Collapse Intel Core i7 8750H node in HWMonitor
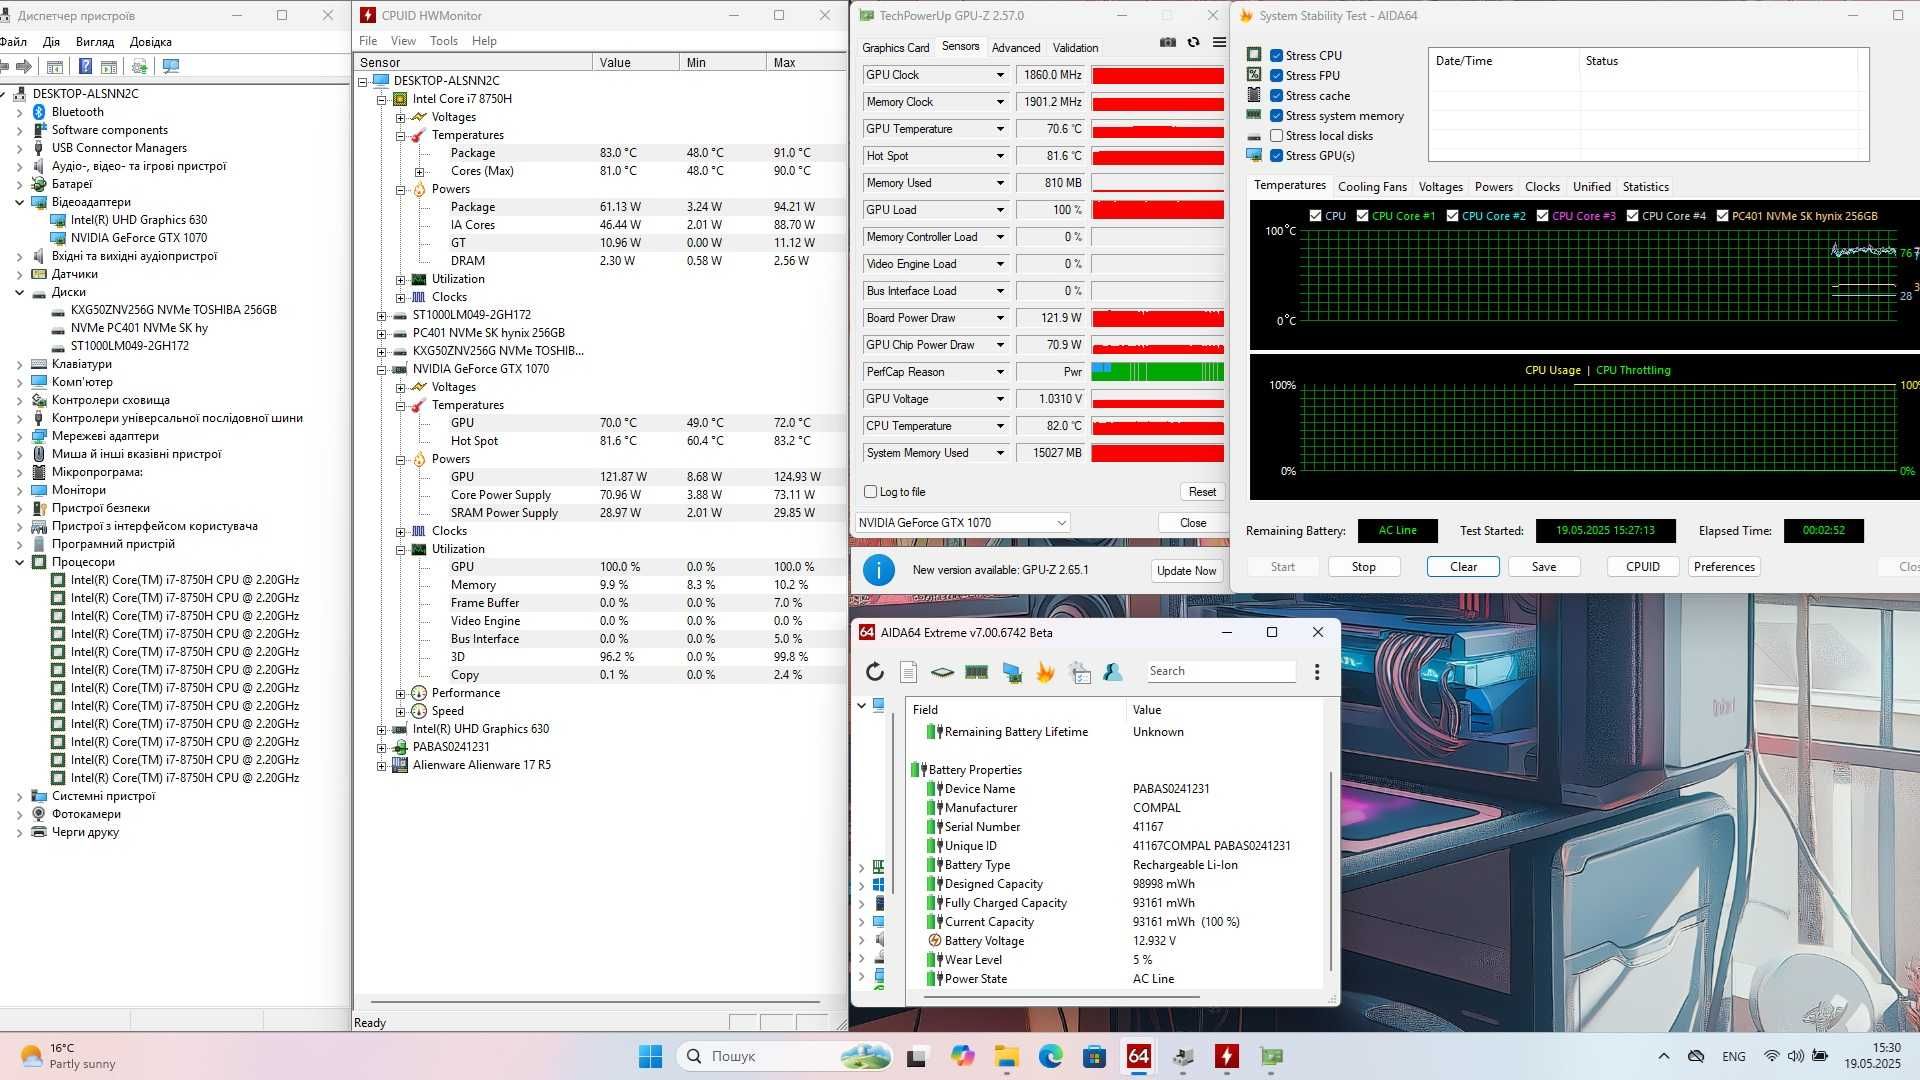Viewport: 1920px width, 1080px height. coord(381,99)
